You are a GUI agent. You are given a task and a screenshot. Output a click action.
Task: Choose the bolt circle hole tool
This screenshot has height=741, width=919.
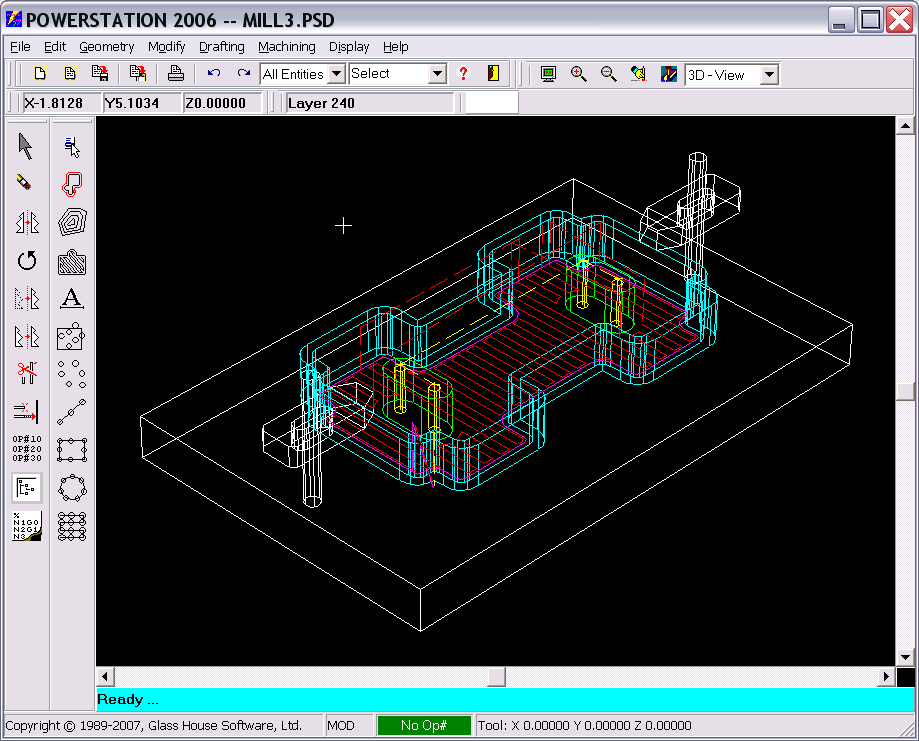(x=73, y=488)
